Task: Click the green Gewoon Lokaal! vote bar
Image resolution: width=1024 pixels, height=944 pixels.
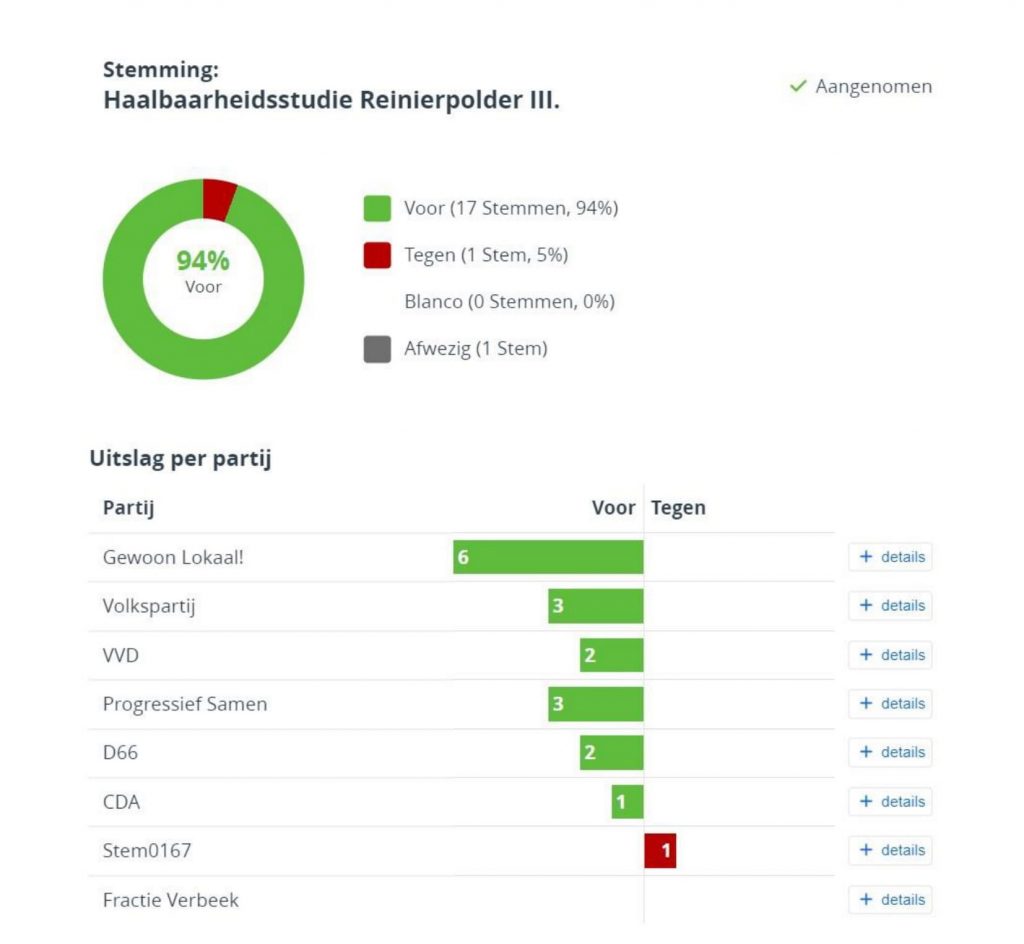Action: tap(548, 557)
